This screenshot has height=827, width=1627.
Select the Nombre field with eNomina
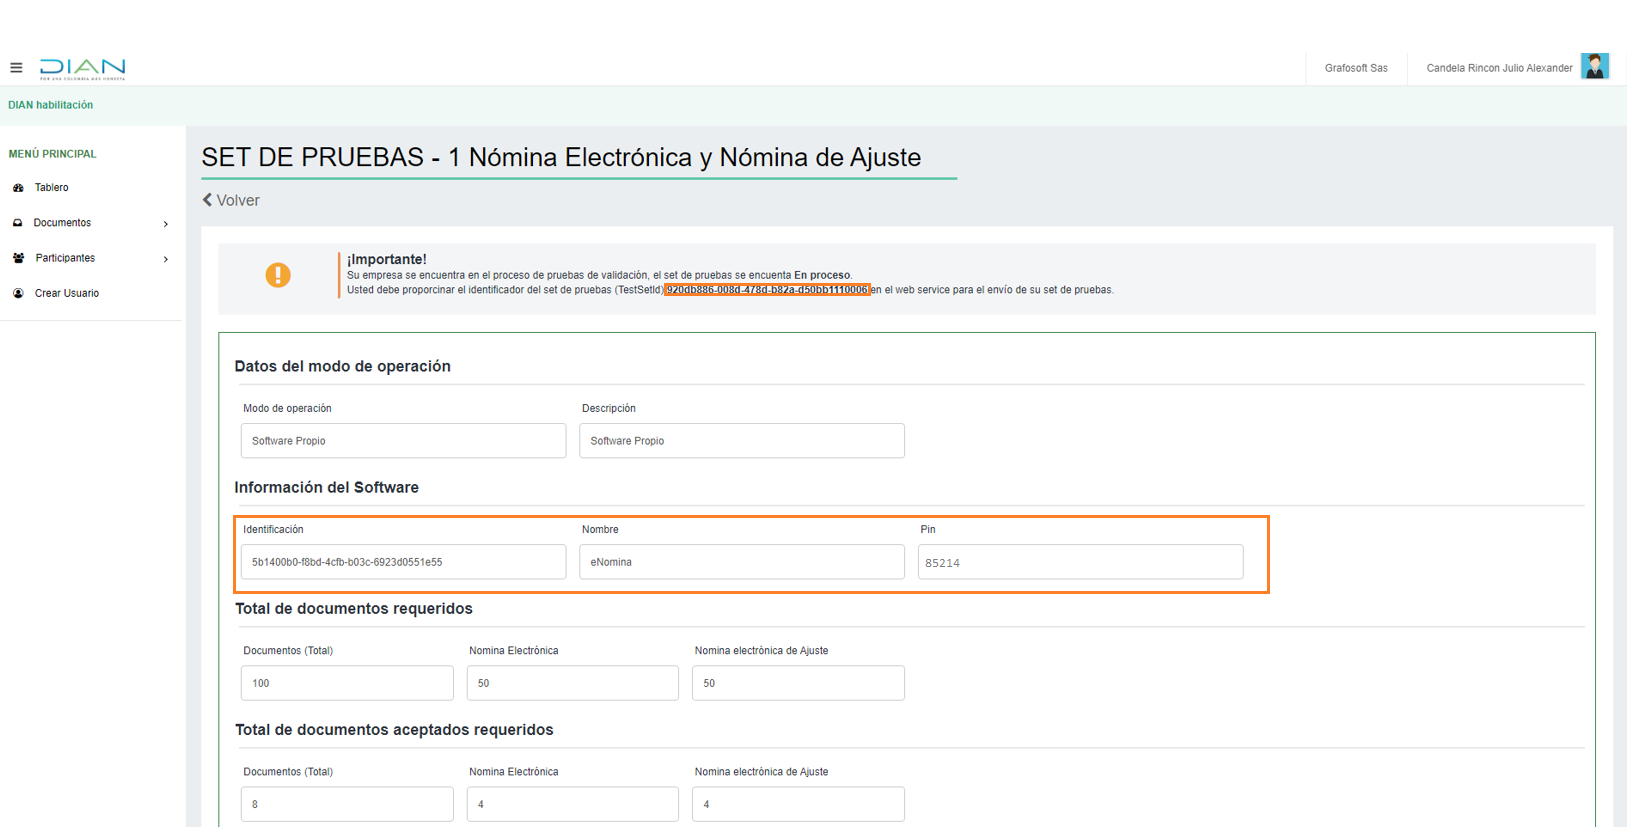(x=741, y=562)
